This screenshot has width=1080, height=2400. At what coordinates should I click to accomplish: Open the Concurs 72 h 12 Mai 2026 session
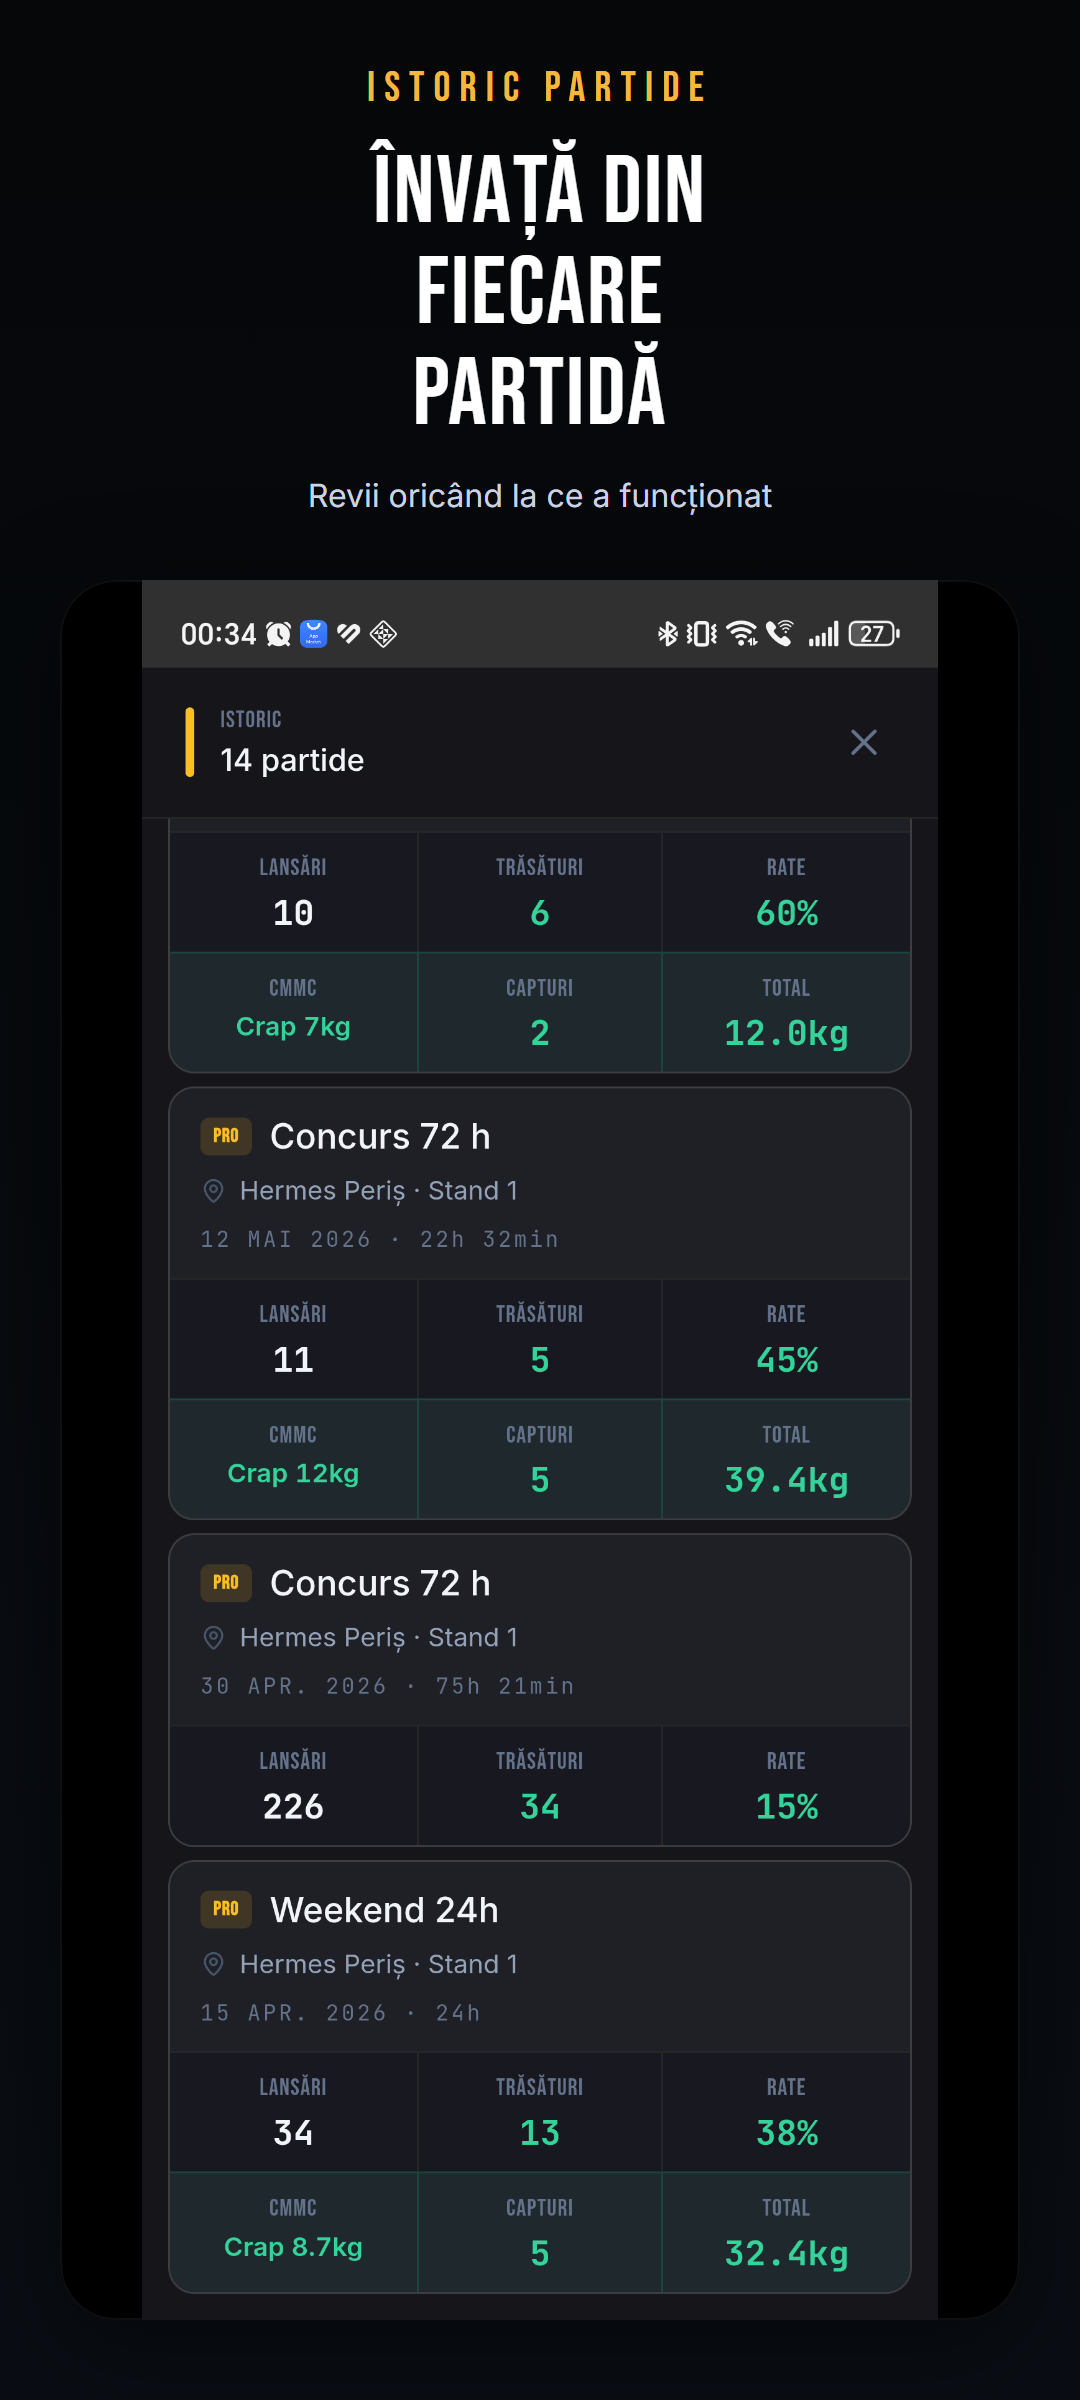pos(540,1184)
